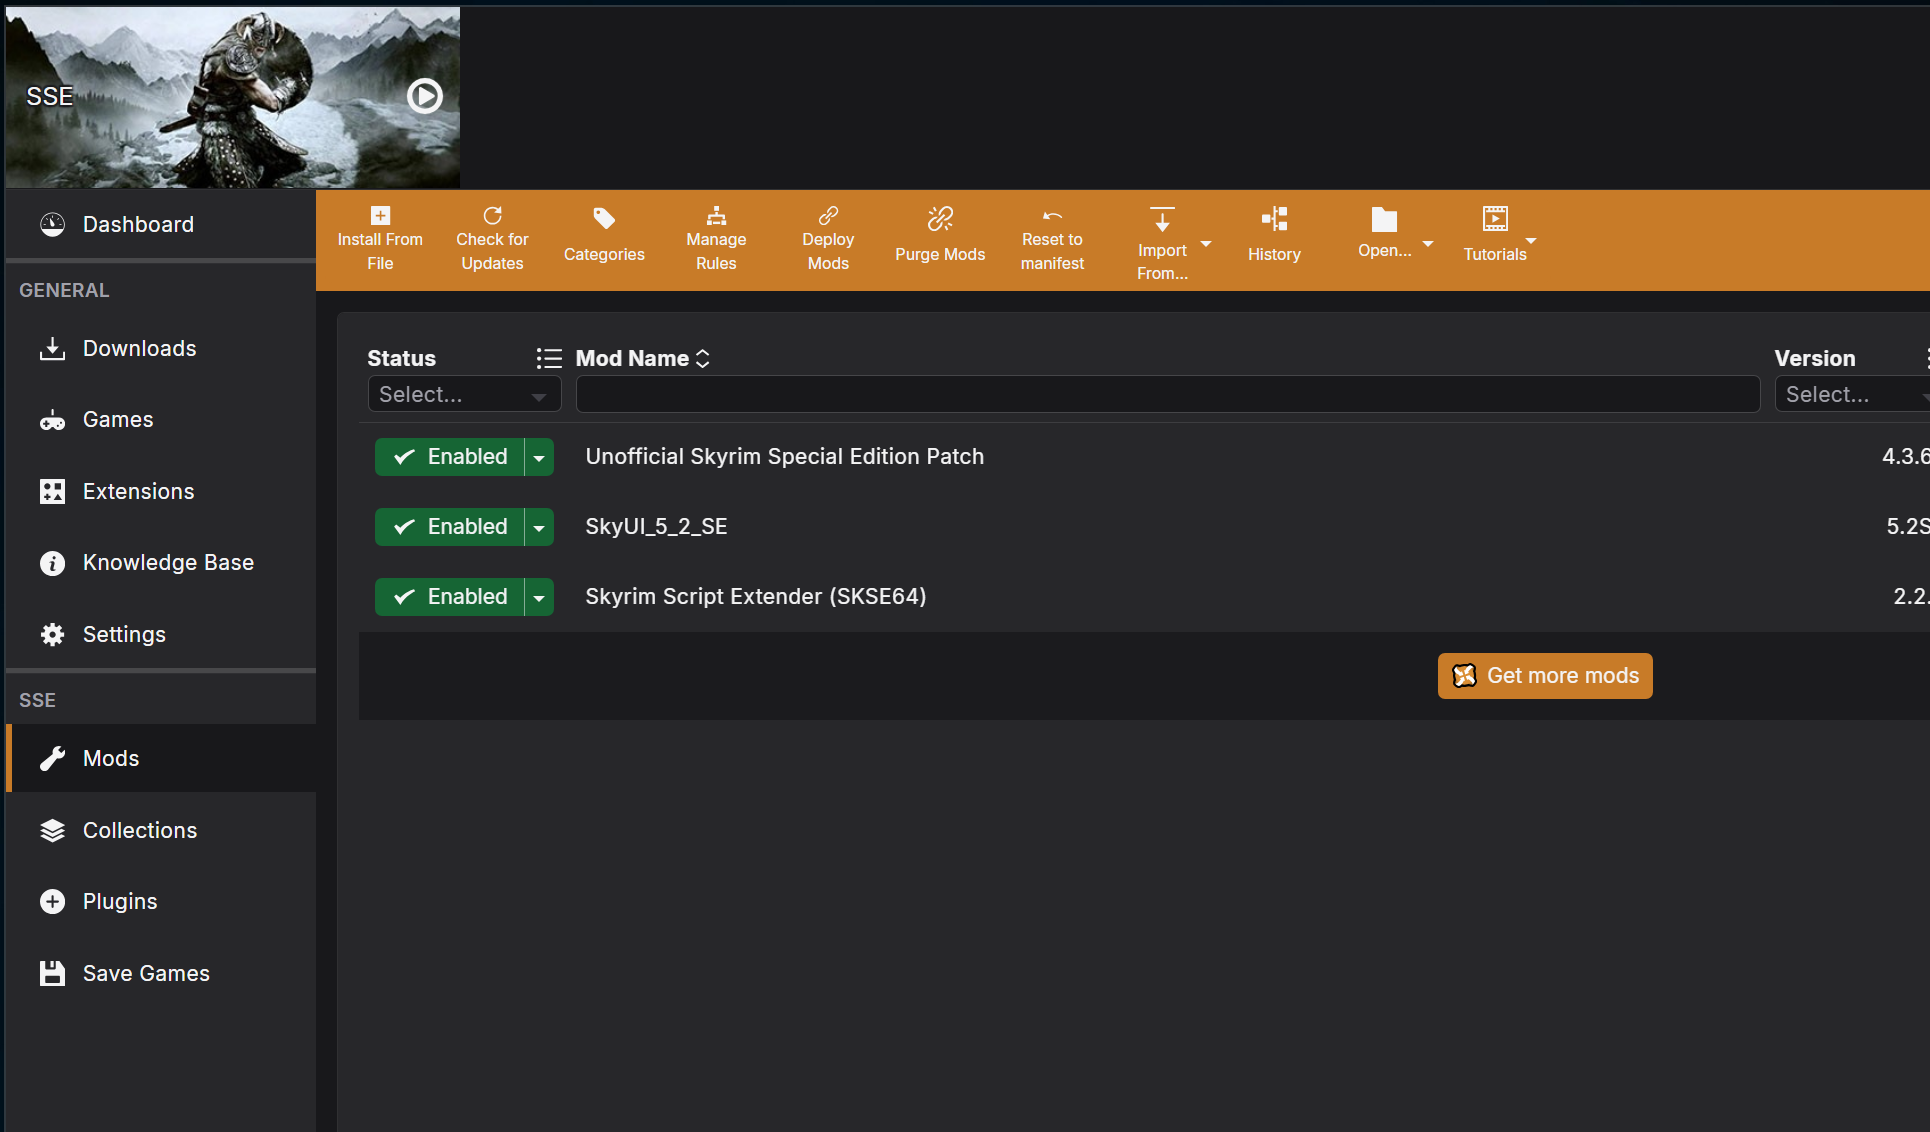Click the Install From File icon
This screenshot has width=1930, height=1132.
point(380,216)
